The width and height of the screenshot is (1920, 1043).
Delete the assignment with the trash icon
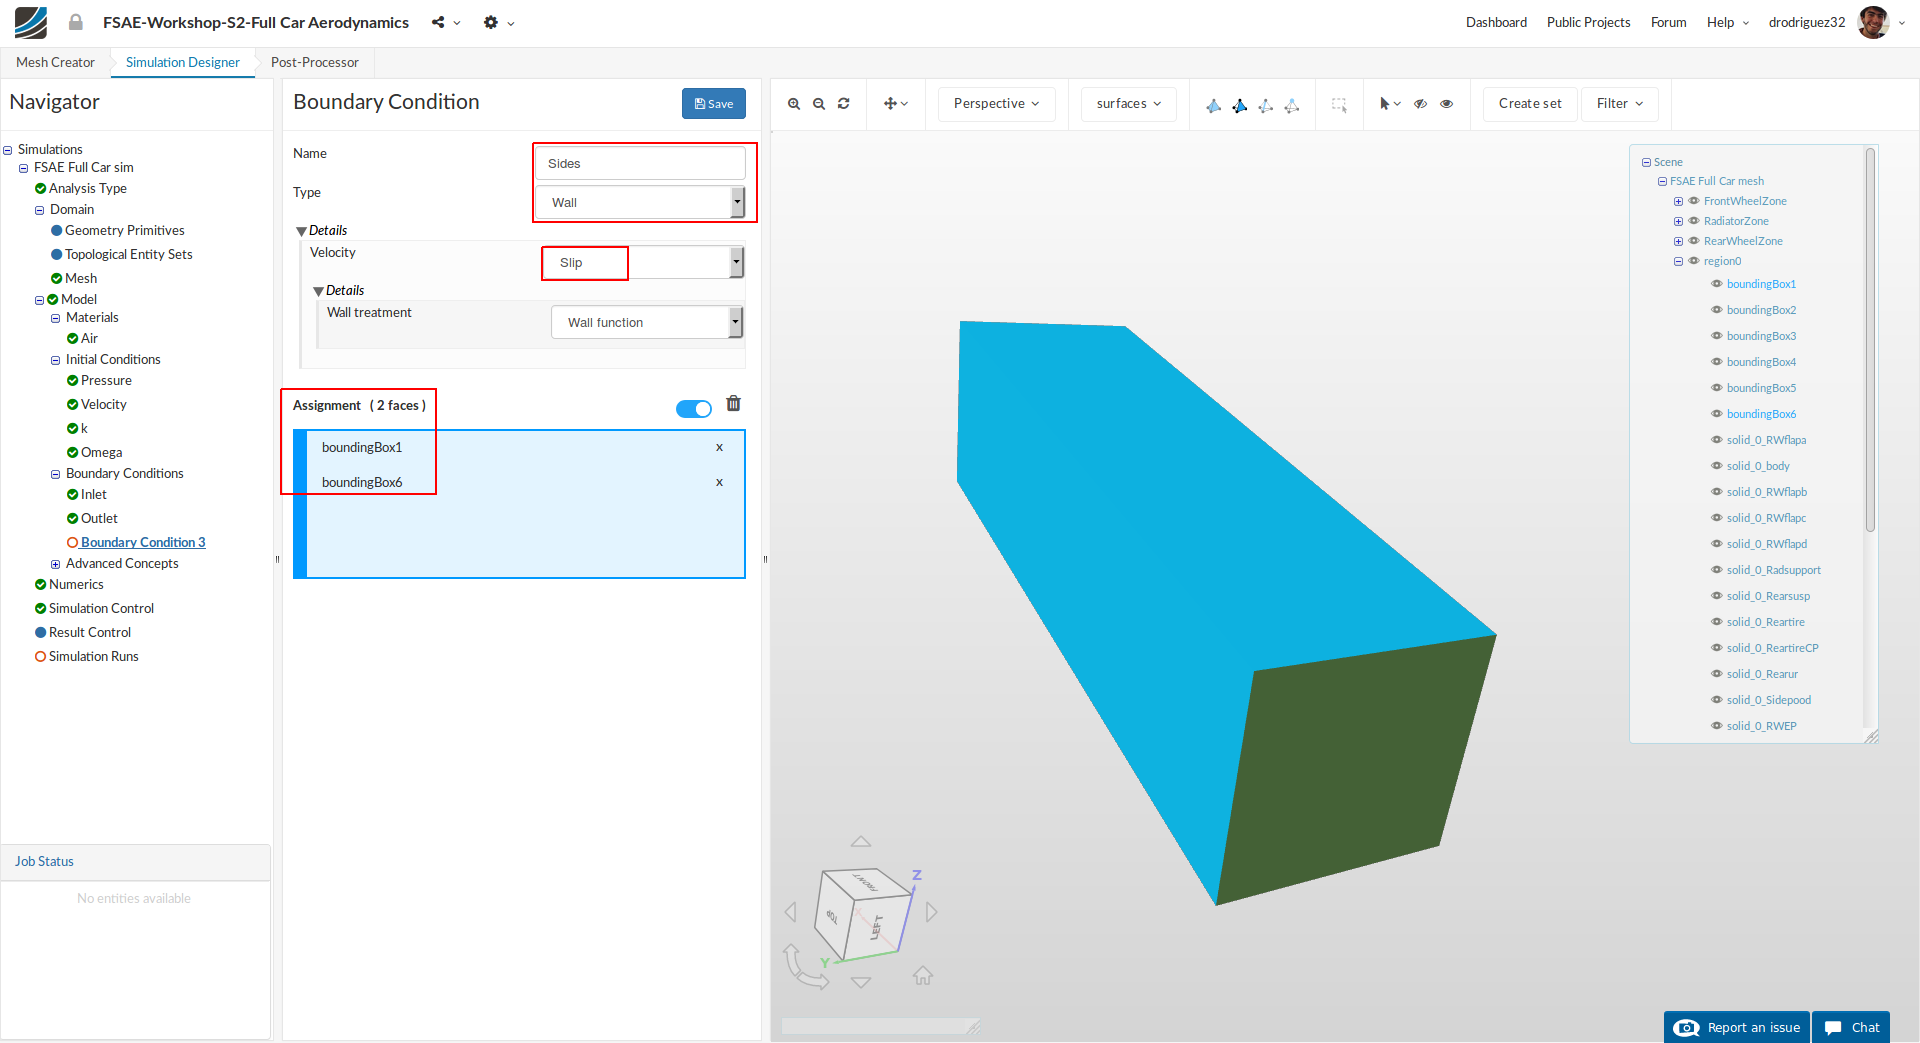pyautogui.click(x=734, y=403)
